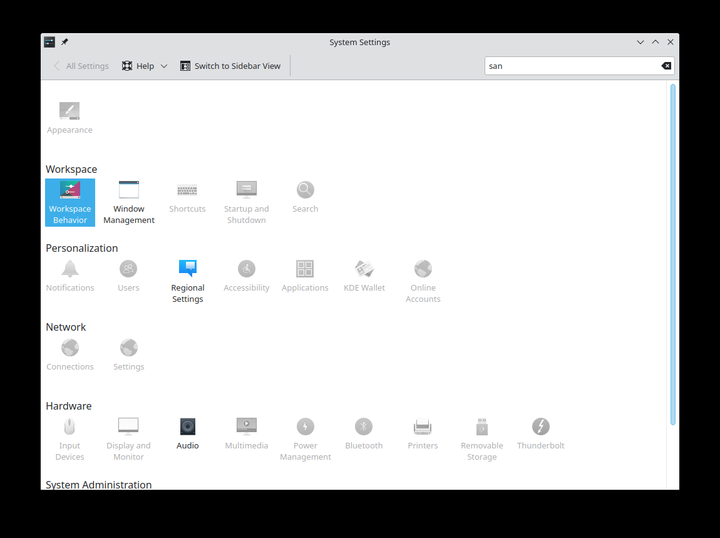The height and width of the screenshot is (538, 720).
Task: Open the Help menu
Action: 144,66
